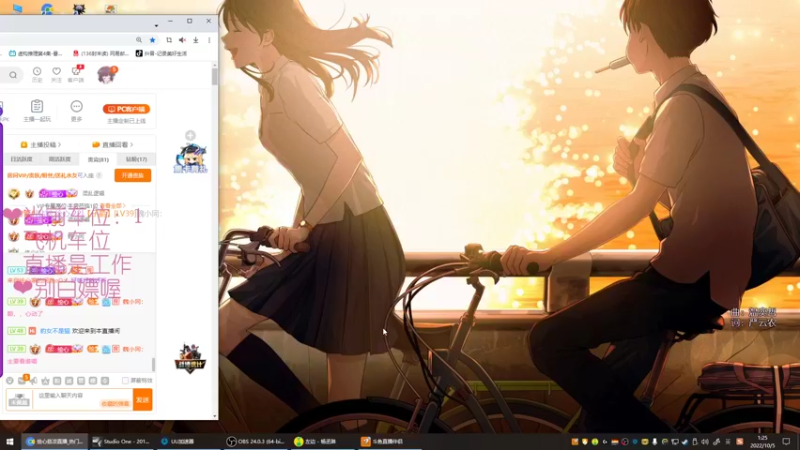Open the browser downloads arrow icon
800x450 pixels.
point(195,40)
